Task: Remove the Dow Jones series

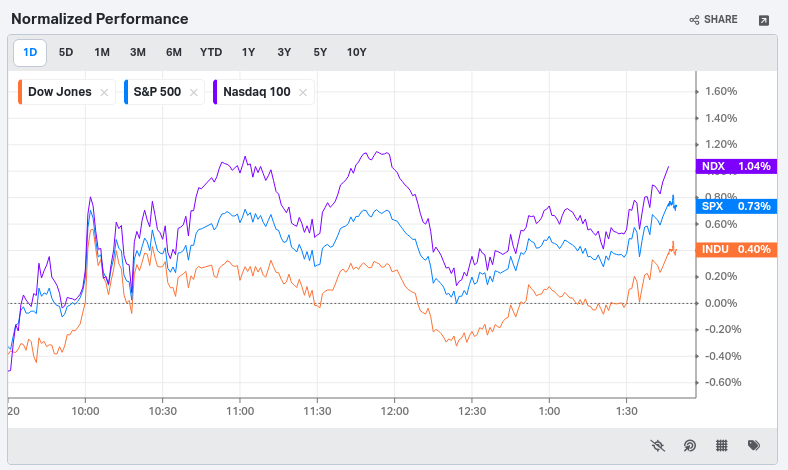Action: (x=104, y=92)
